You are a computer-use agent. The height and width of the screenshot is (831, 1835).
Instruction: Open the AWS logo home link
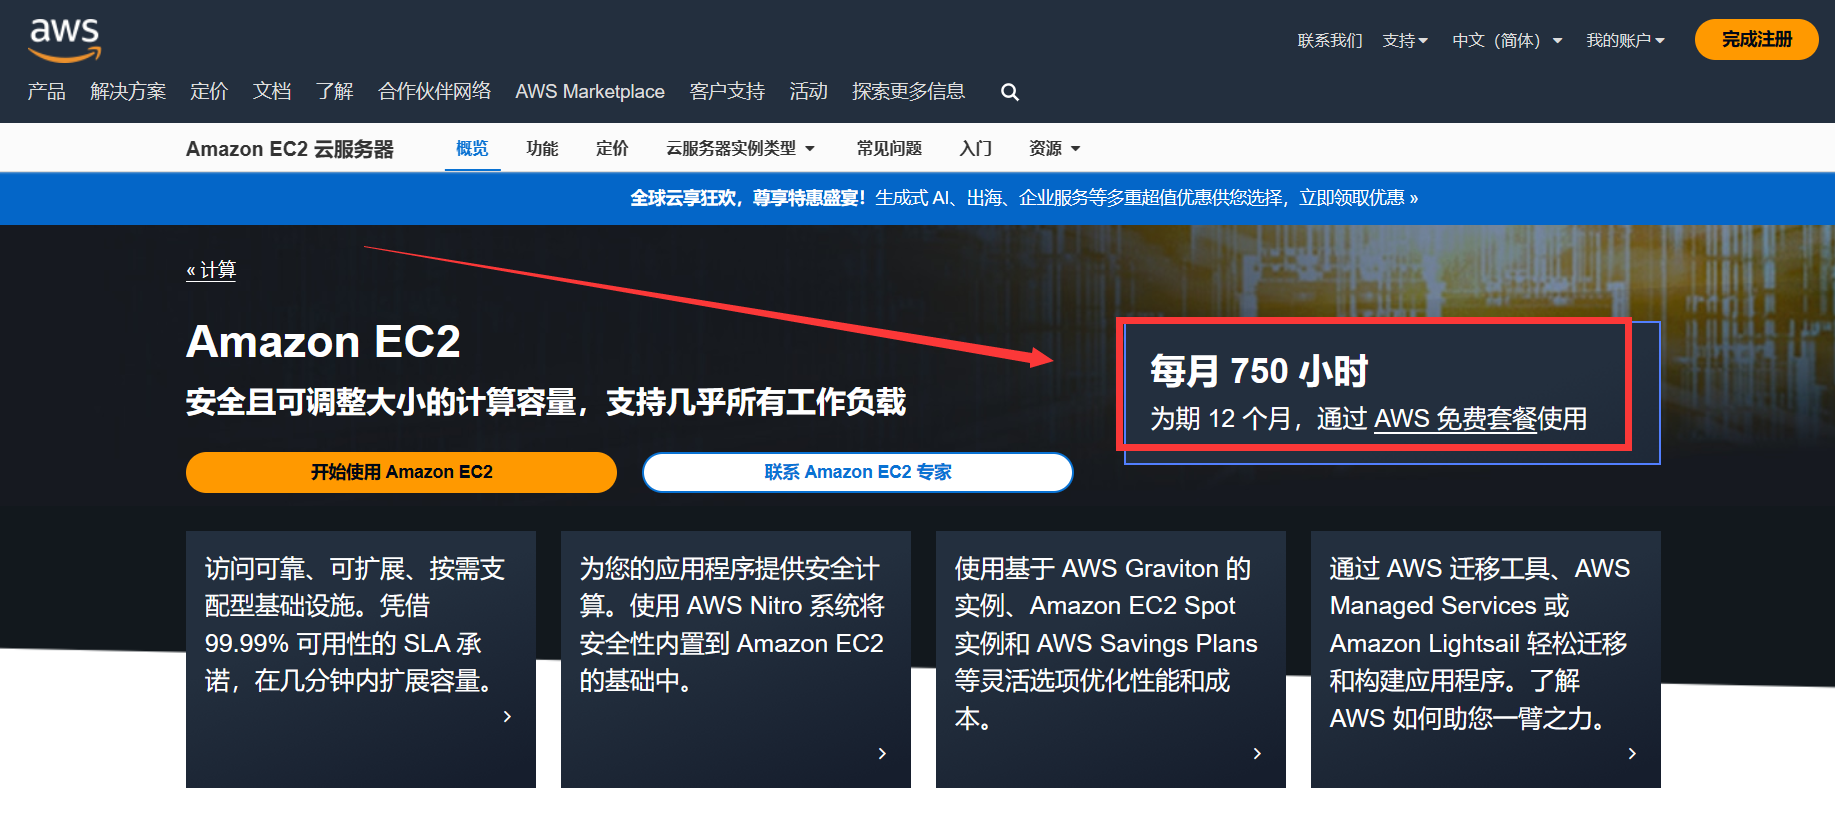point(65,40)
